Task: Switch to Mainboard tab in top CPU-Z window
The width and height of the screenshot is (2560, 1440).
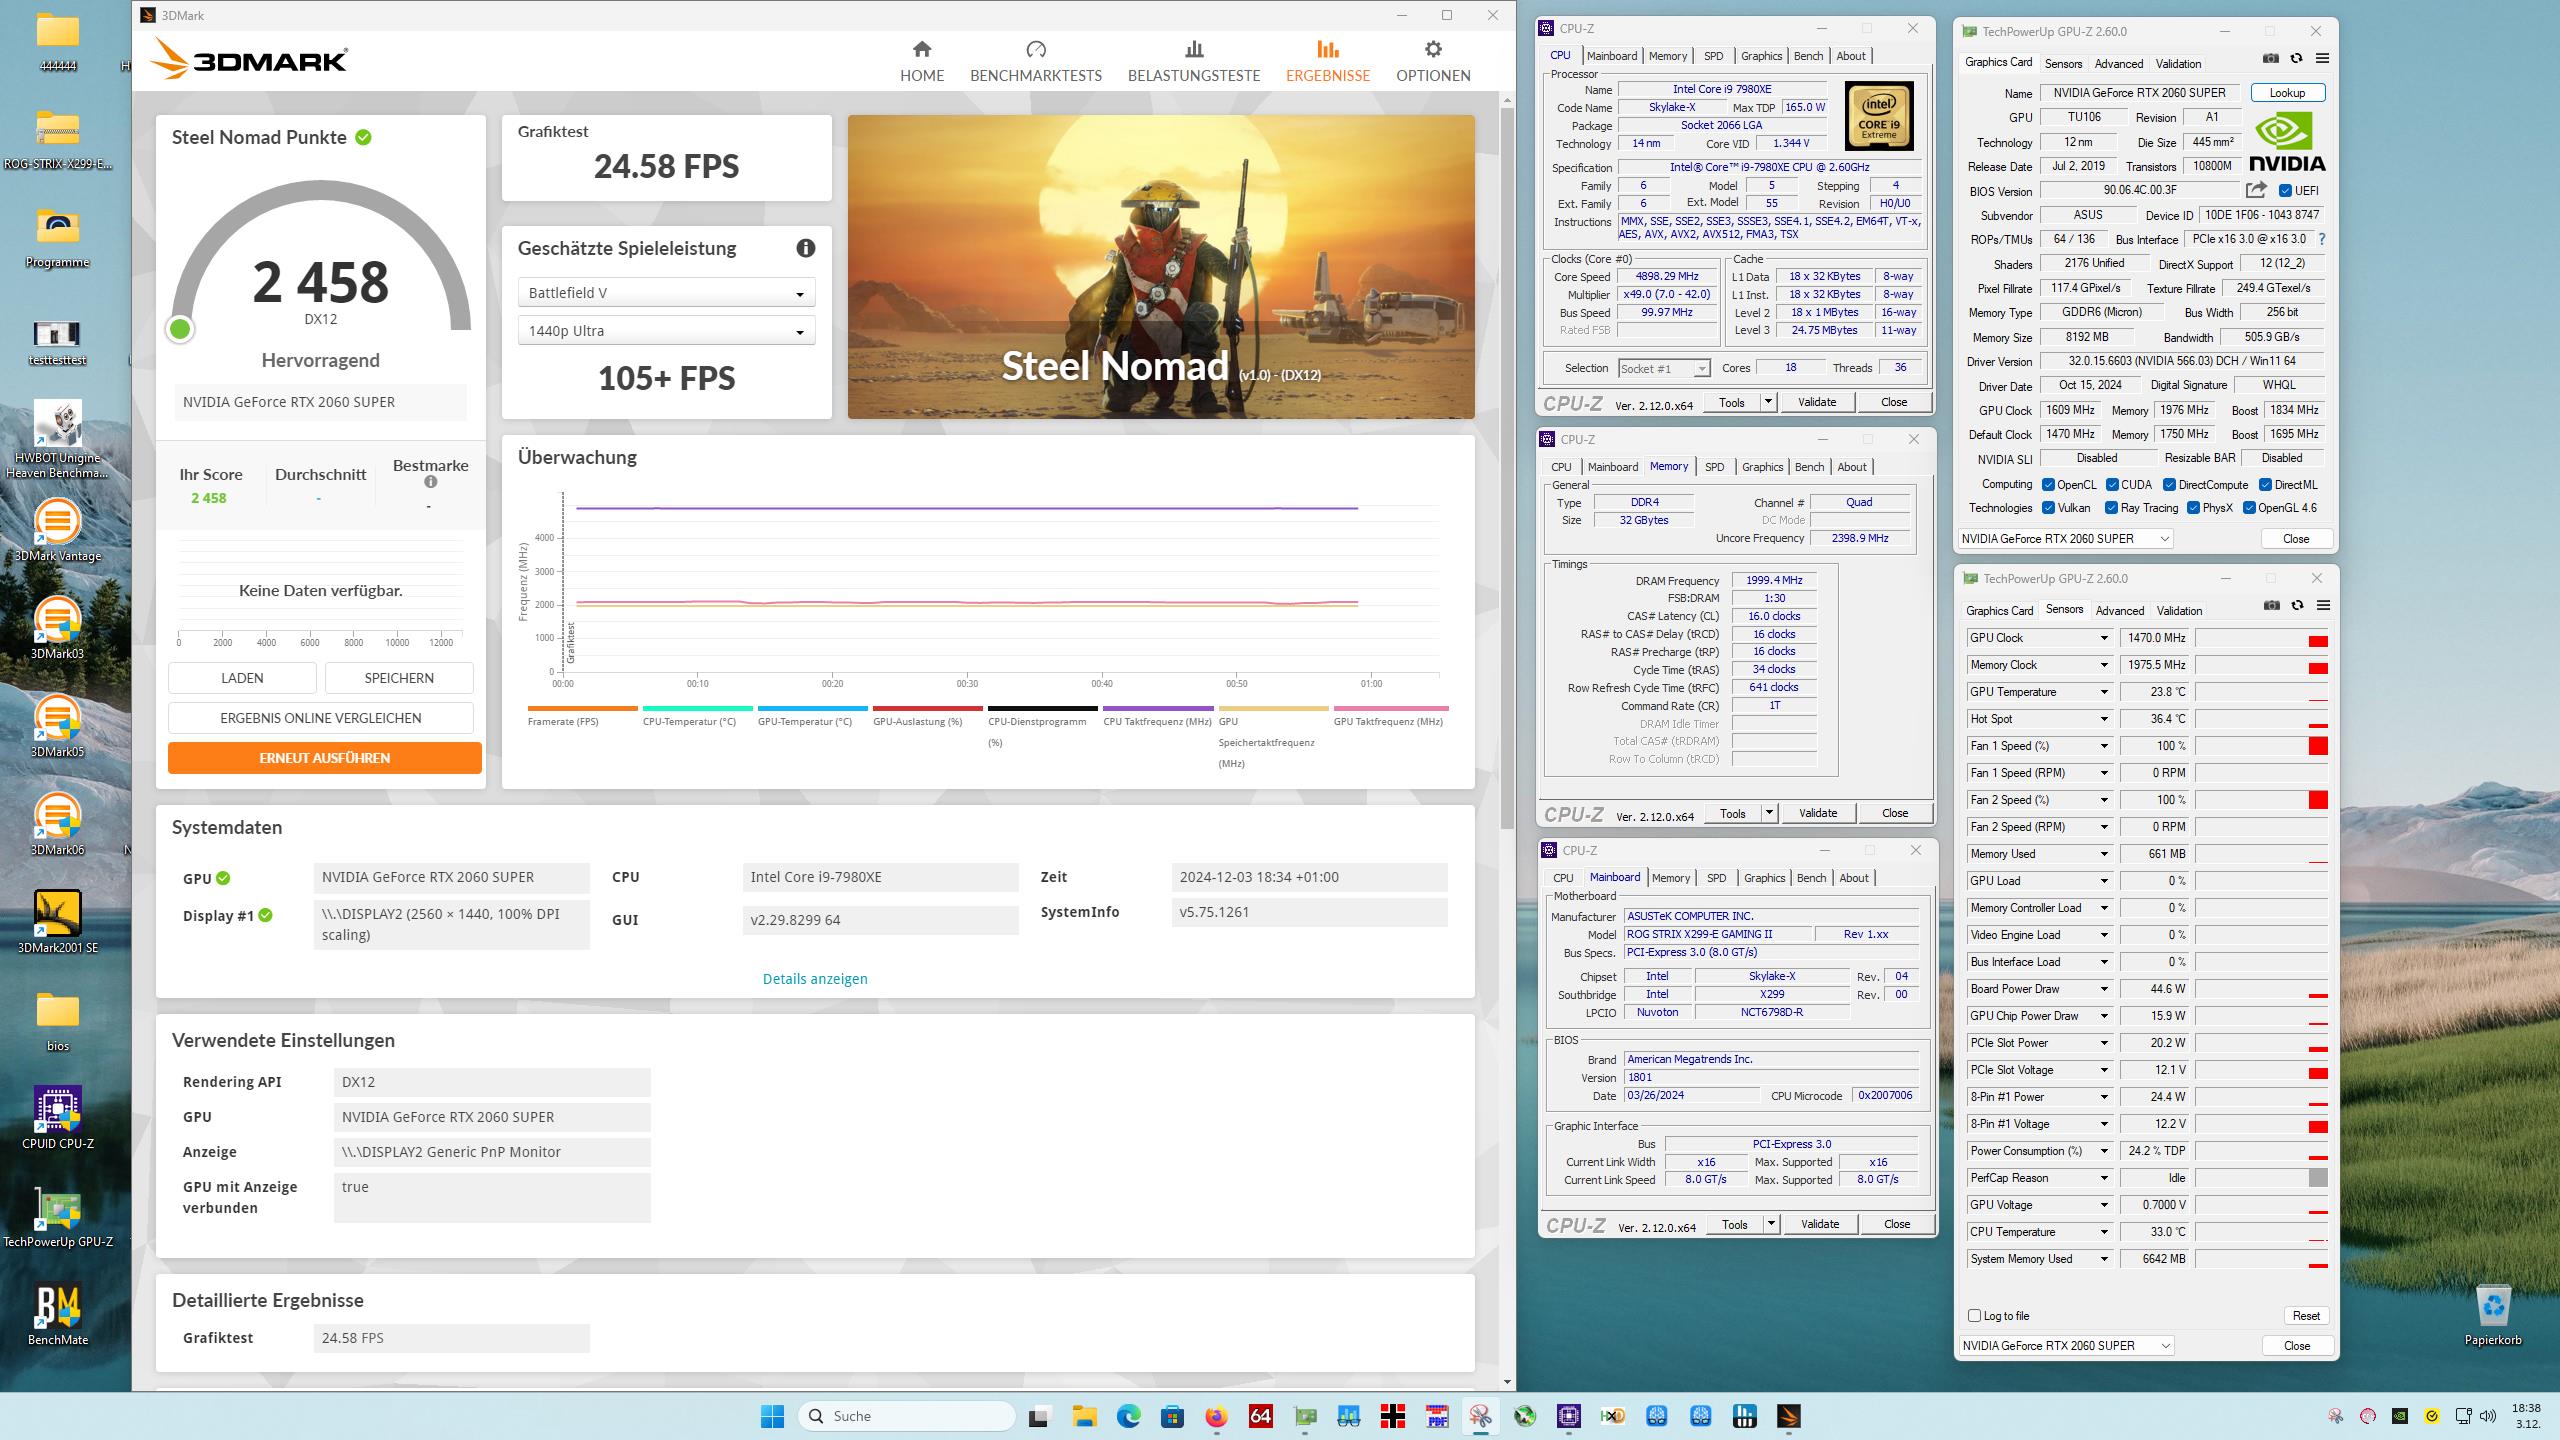Action: click(1612, 56)
